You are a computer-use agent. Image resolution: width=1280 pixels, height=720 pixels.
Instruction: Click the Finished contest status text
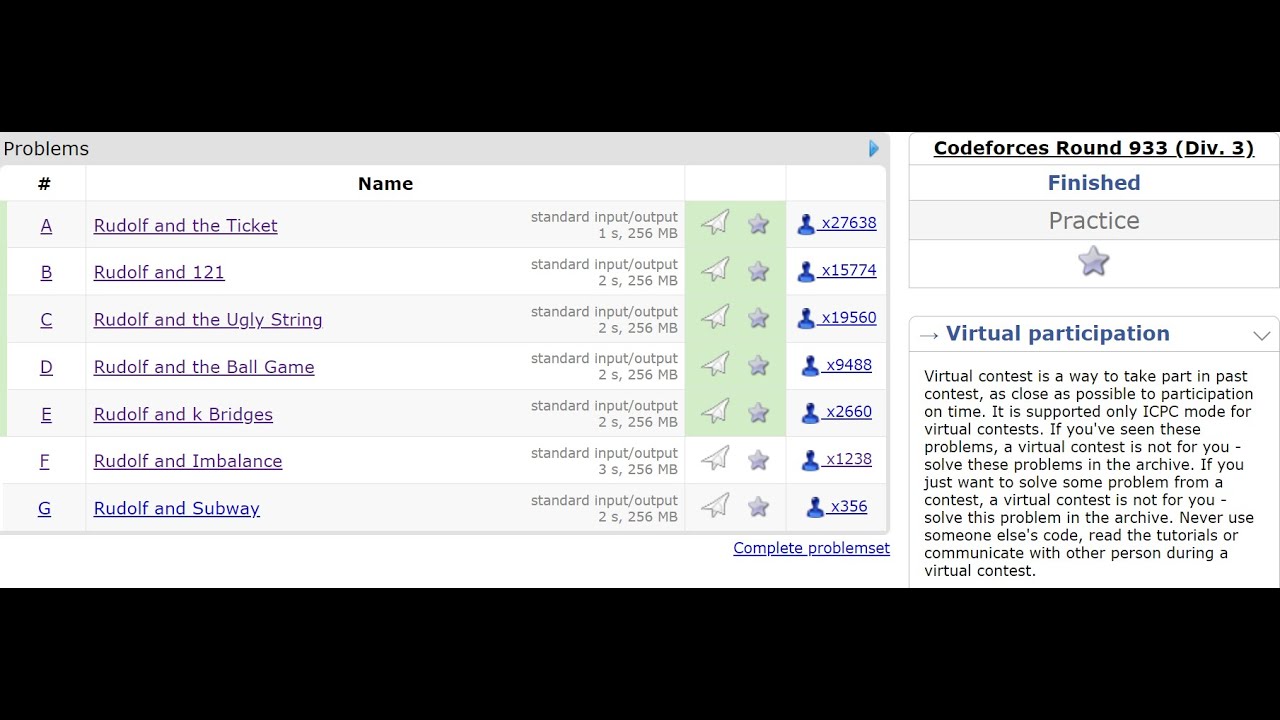(1094, 183)
